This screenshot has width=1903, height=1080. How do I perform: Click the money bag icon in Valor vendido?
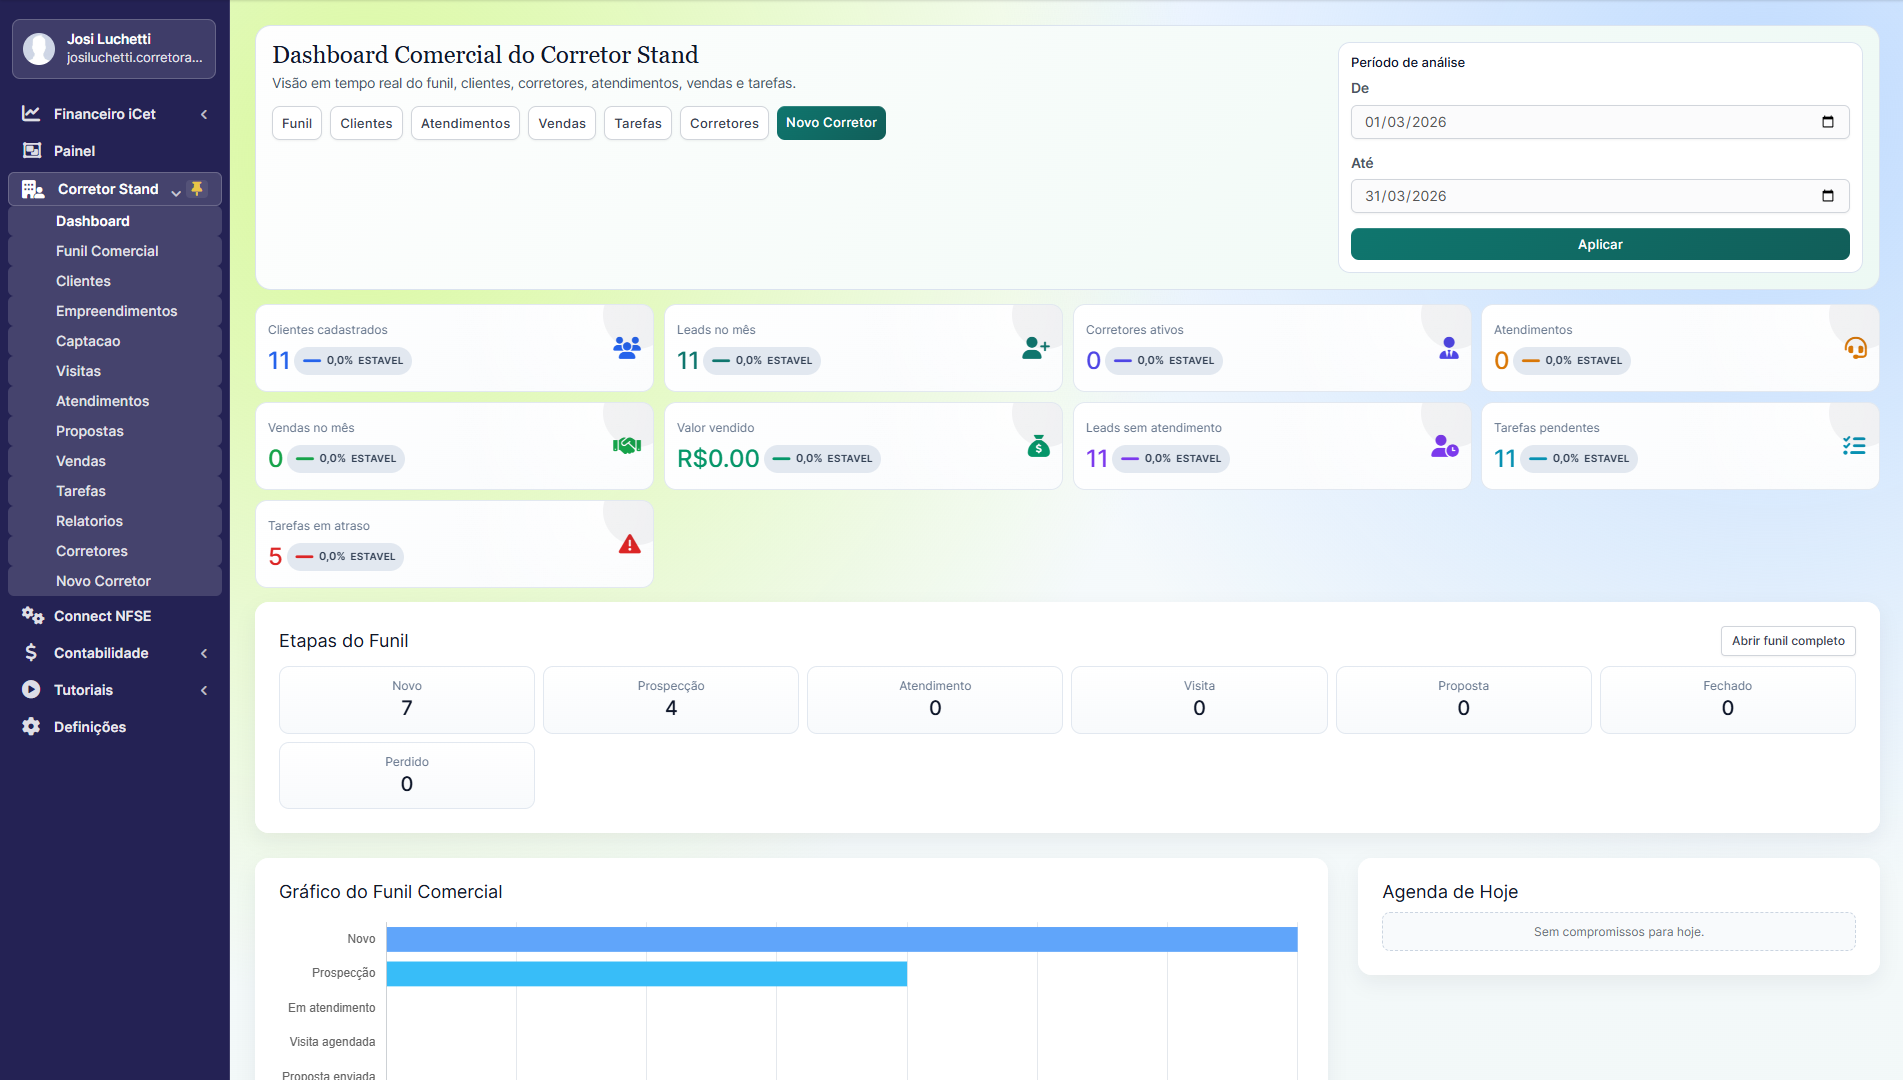click(1038, 447)
